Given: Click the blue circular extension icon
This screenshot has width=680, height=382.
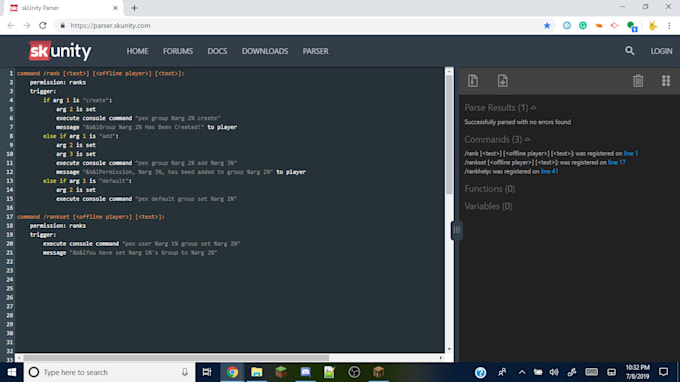Looking at the screenshot, I should 567,26.
